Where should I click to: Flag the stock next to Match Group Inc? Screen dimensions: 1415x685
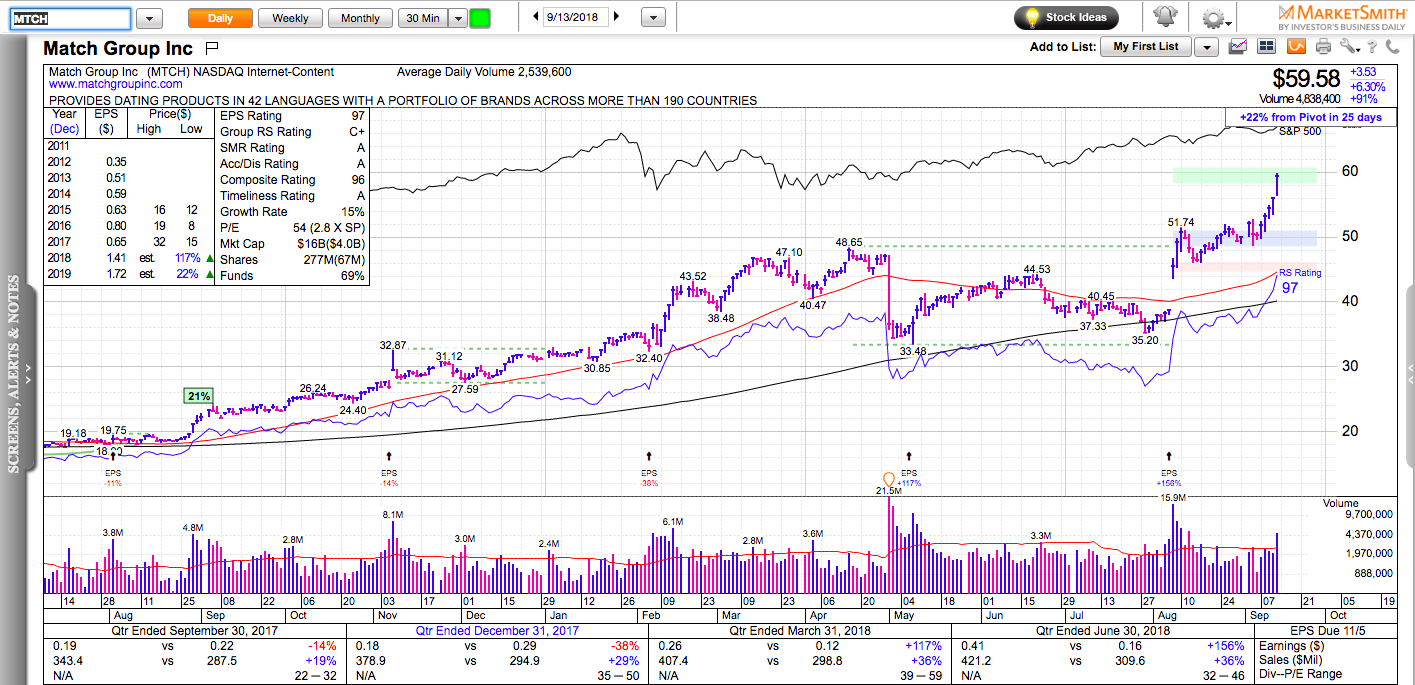[x=212, y=48]
